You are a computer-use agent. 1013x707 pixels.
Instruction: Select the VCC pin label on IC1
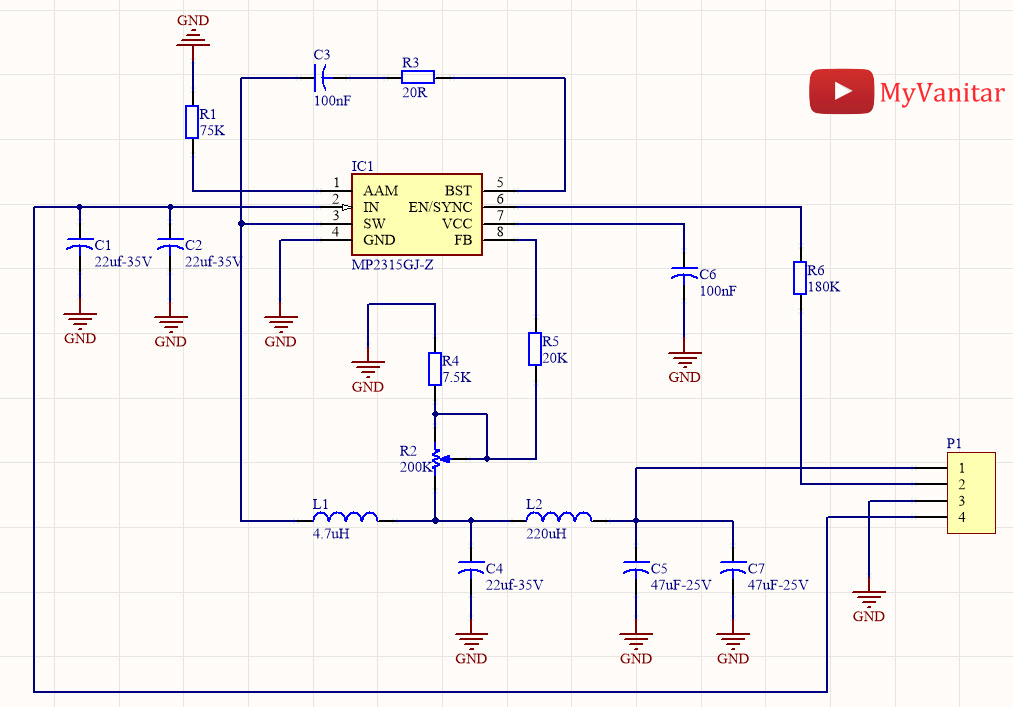pos(457,224)
